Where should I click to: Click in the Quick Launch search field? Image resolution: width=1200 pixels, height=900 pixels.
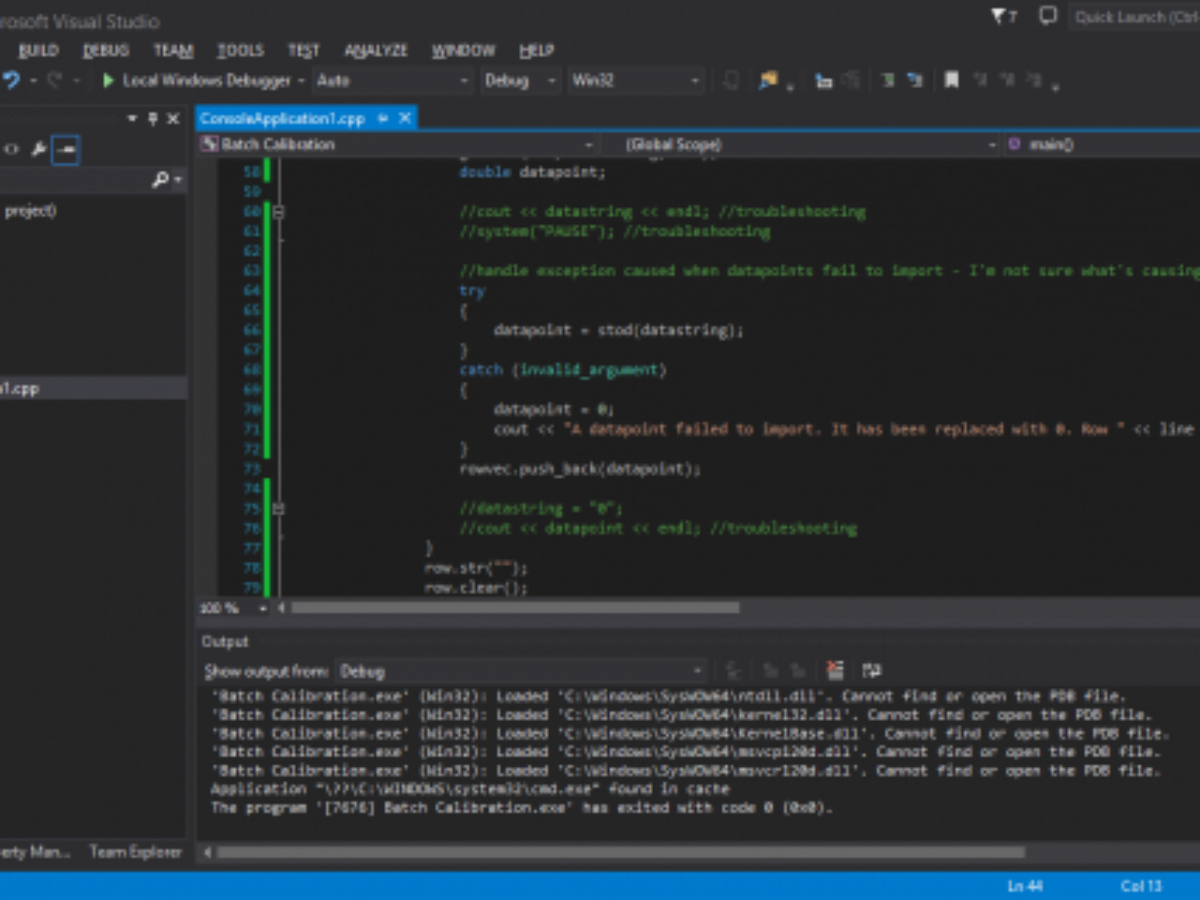click(x=1134, y=17)
